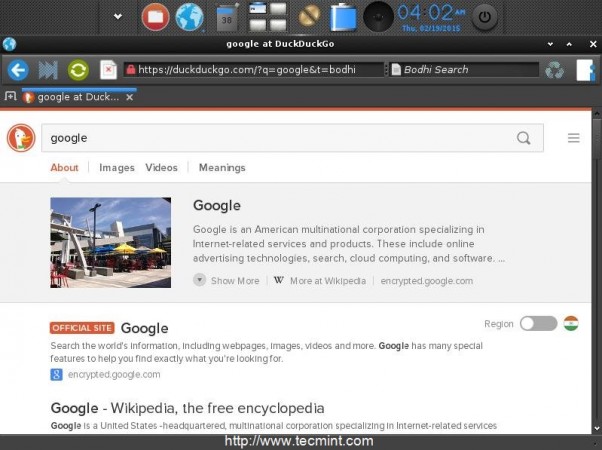This screenshot has width=602, height=450.
Task: Reload page with green refresh icon
Action: tap(78, 70)
